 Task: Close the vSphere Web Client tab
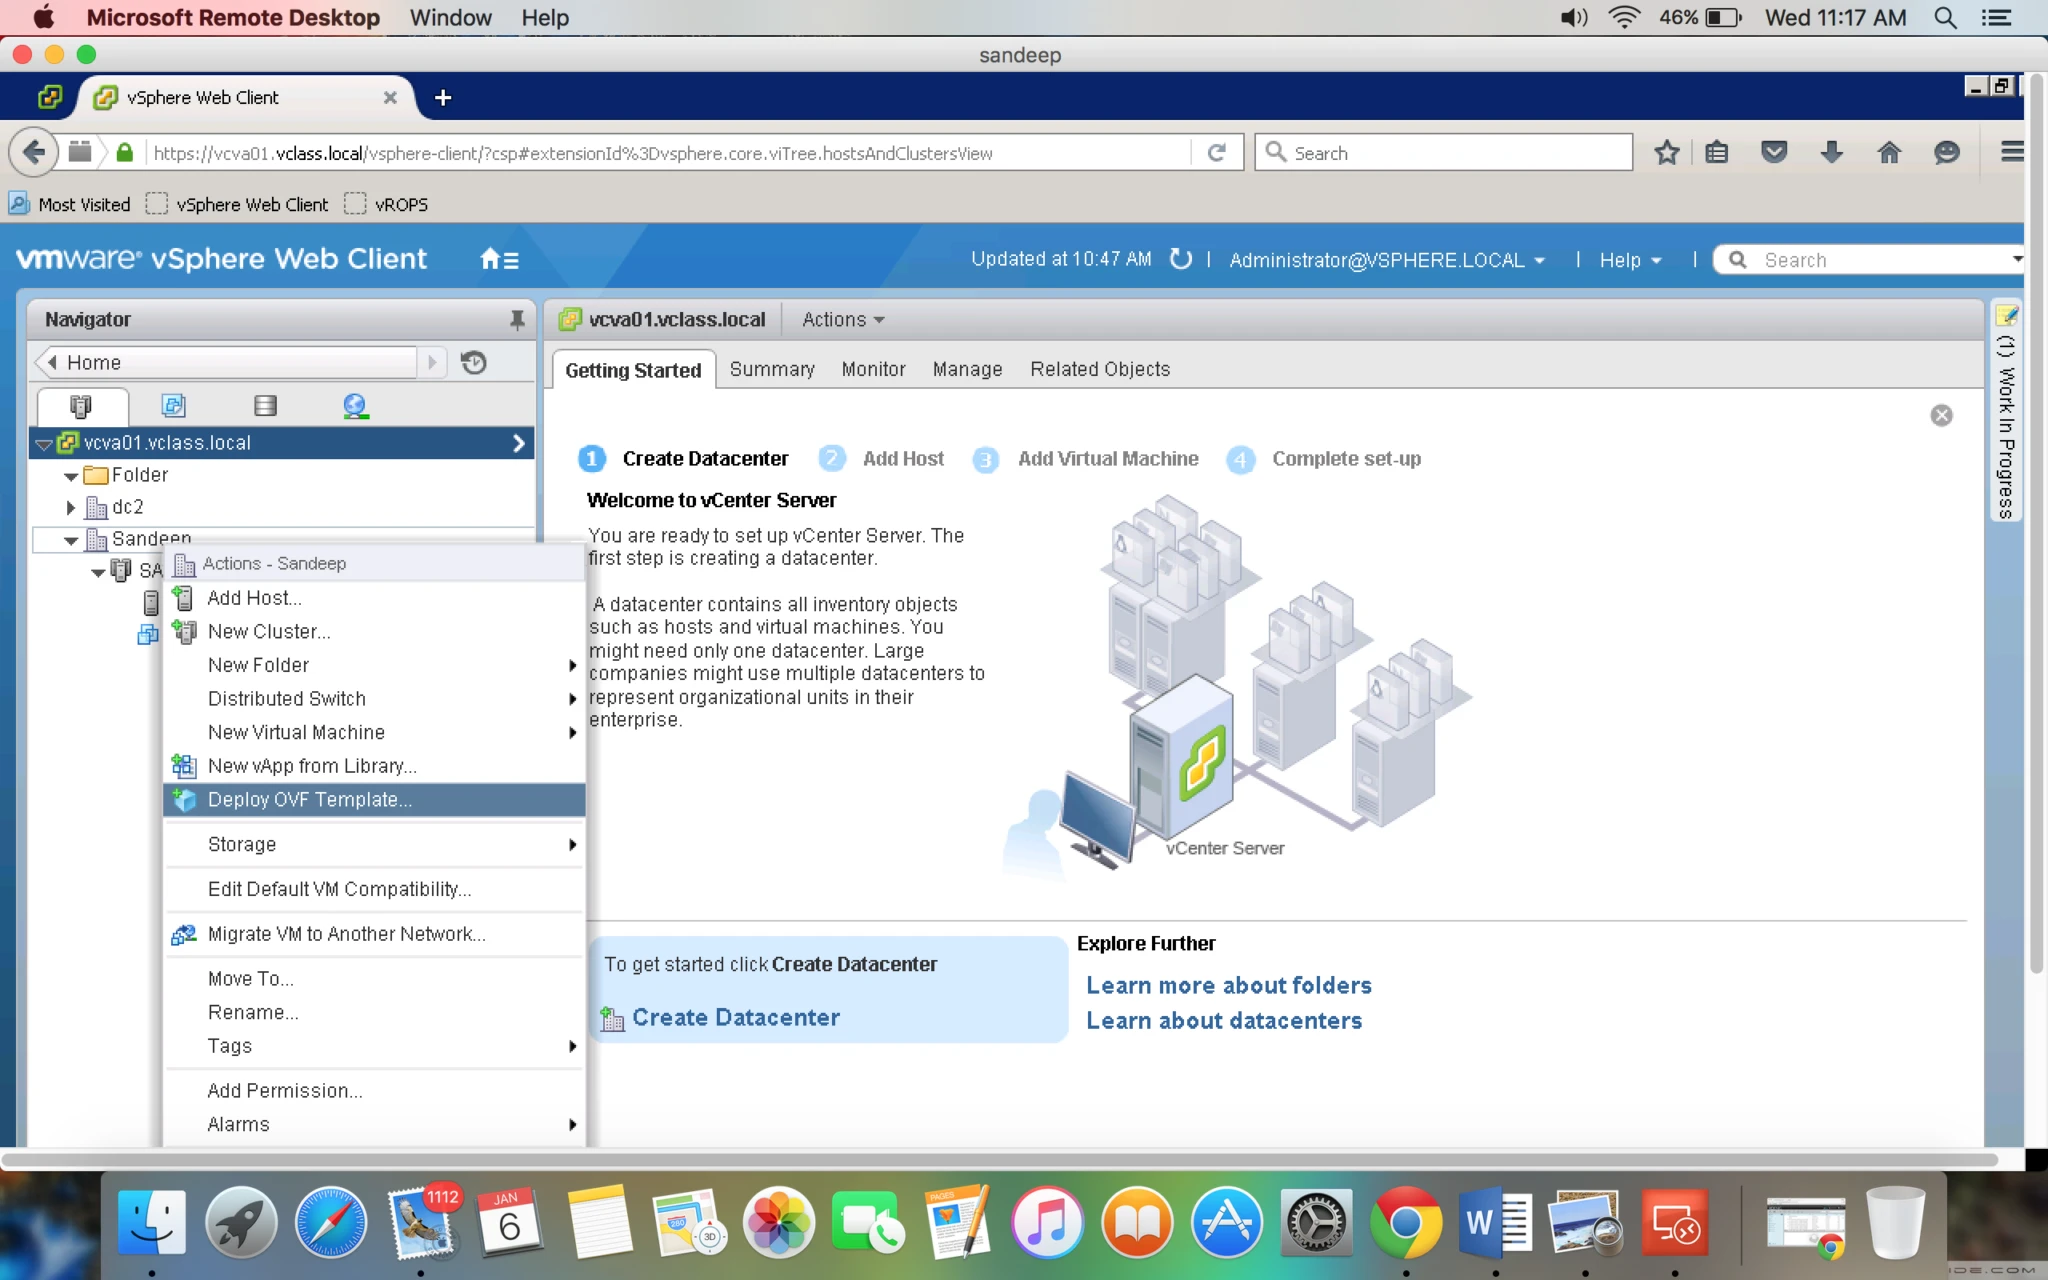(x=390, y=98)
